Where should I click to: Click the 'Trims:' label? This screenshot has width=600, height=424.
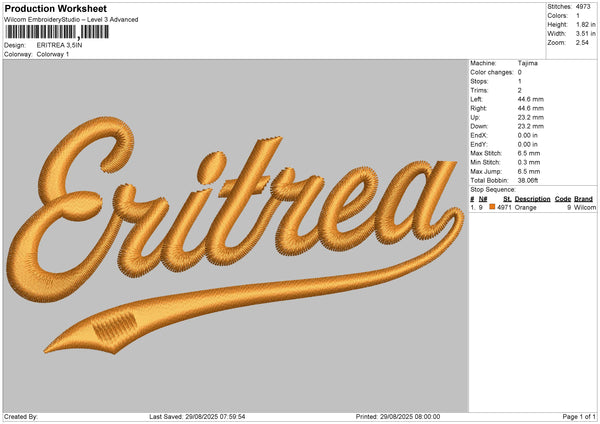click(x=479, y=90)
